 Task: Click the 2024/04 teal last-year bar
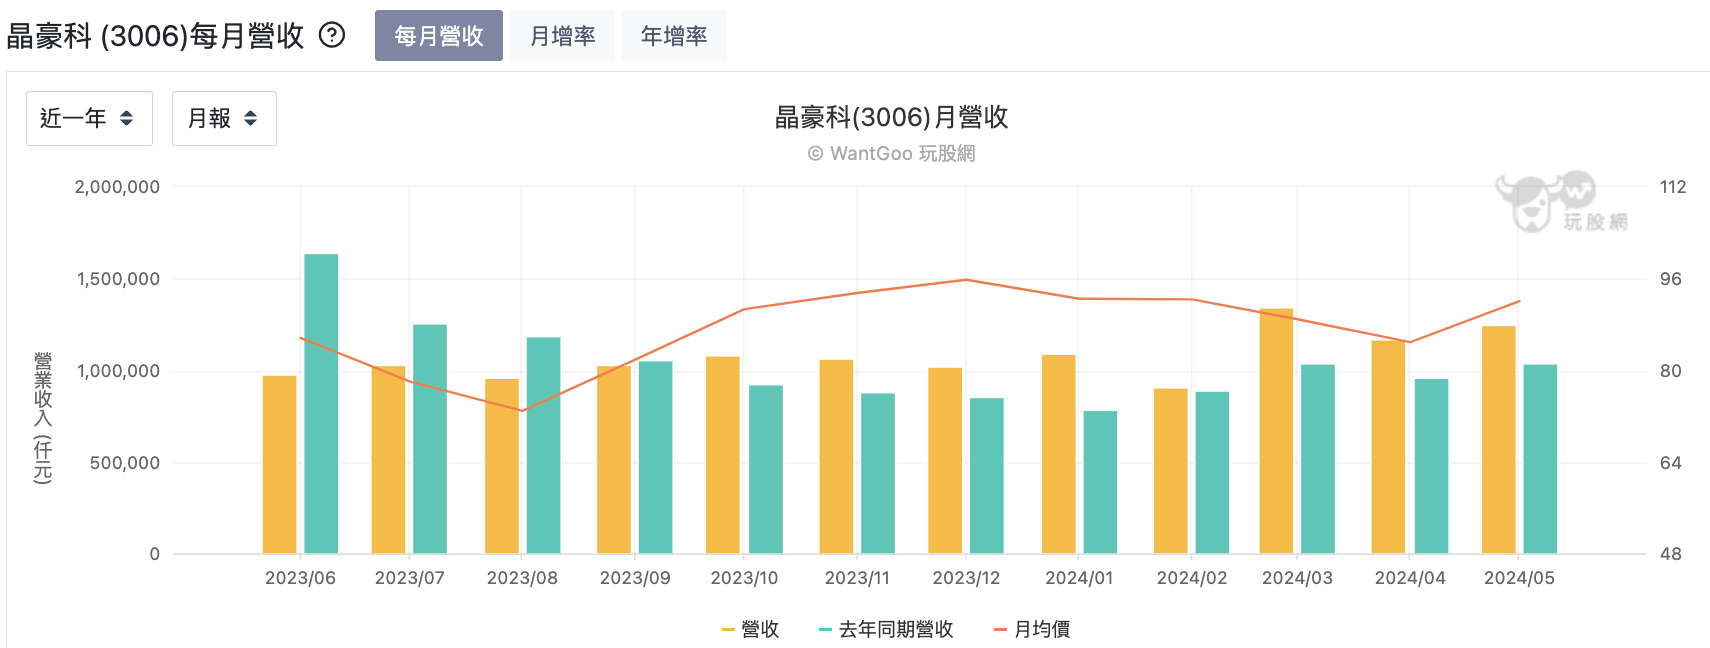(1431, 466)
